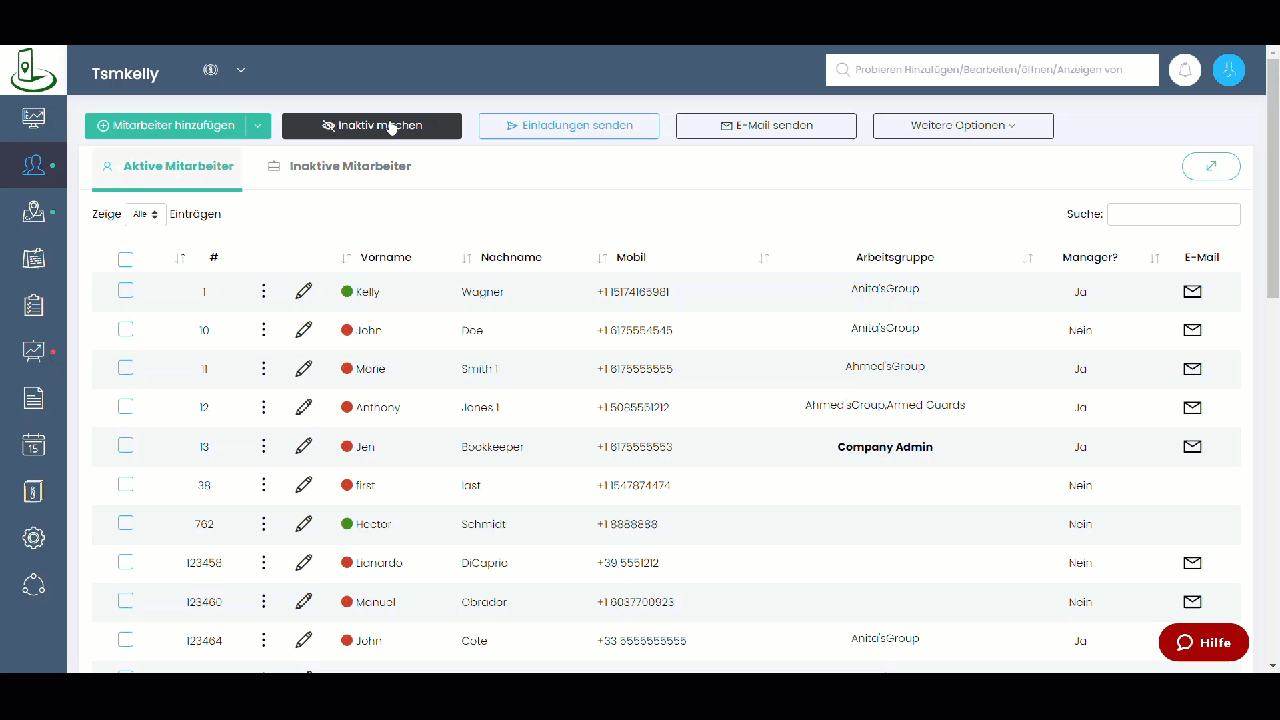Click the green location logo at top left
1280x720 pixels.
(33, 70)
